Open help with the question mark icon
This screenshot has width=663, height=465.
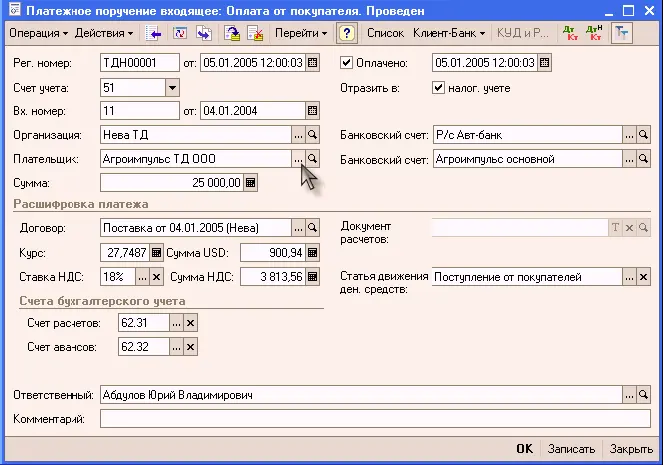(347, 33)
